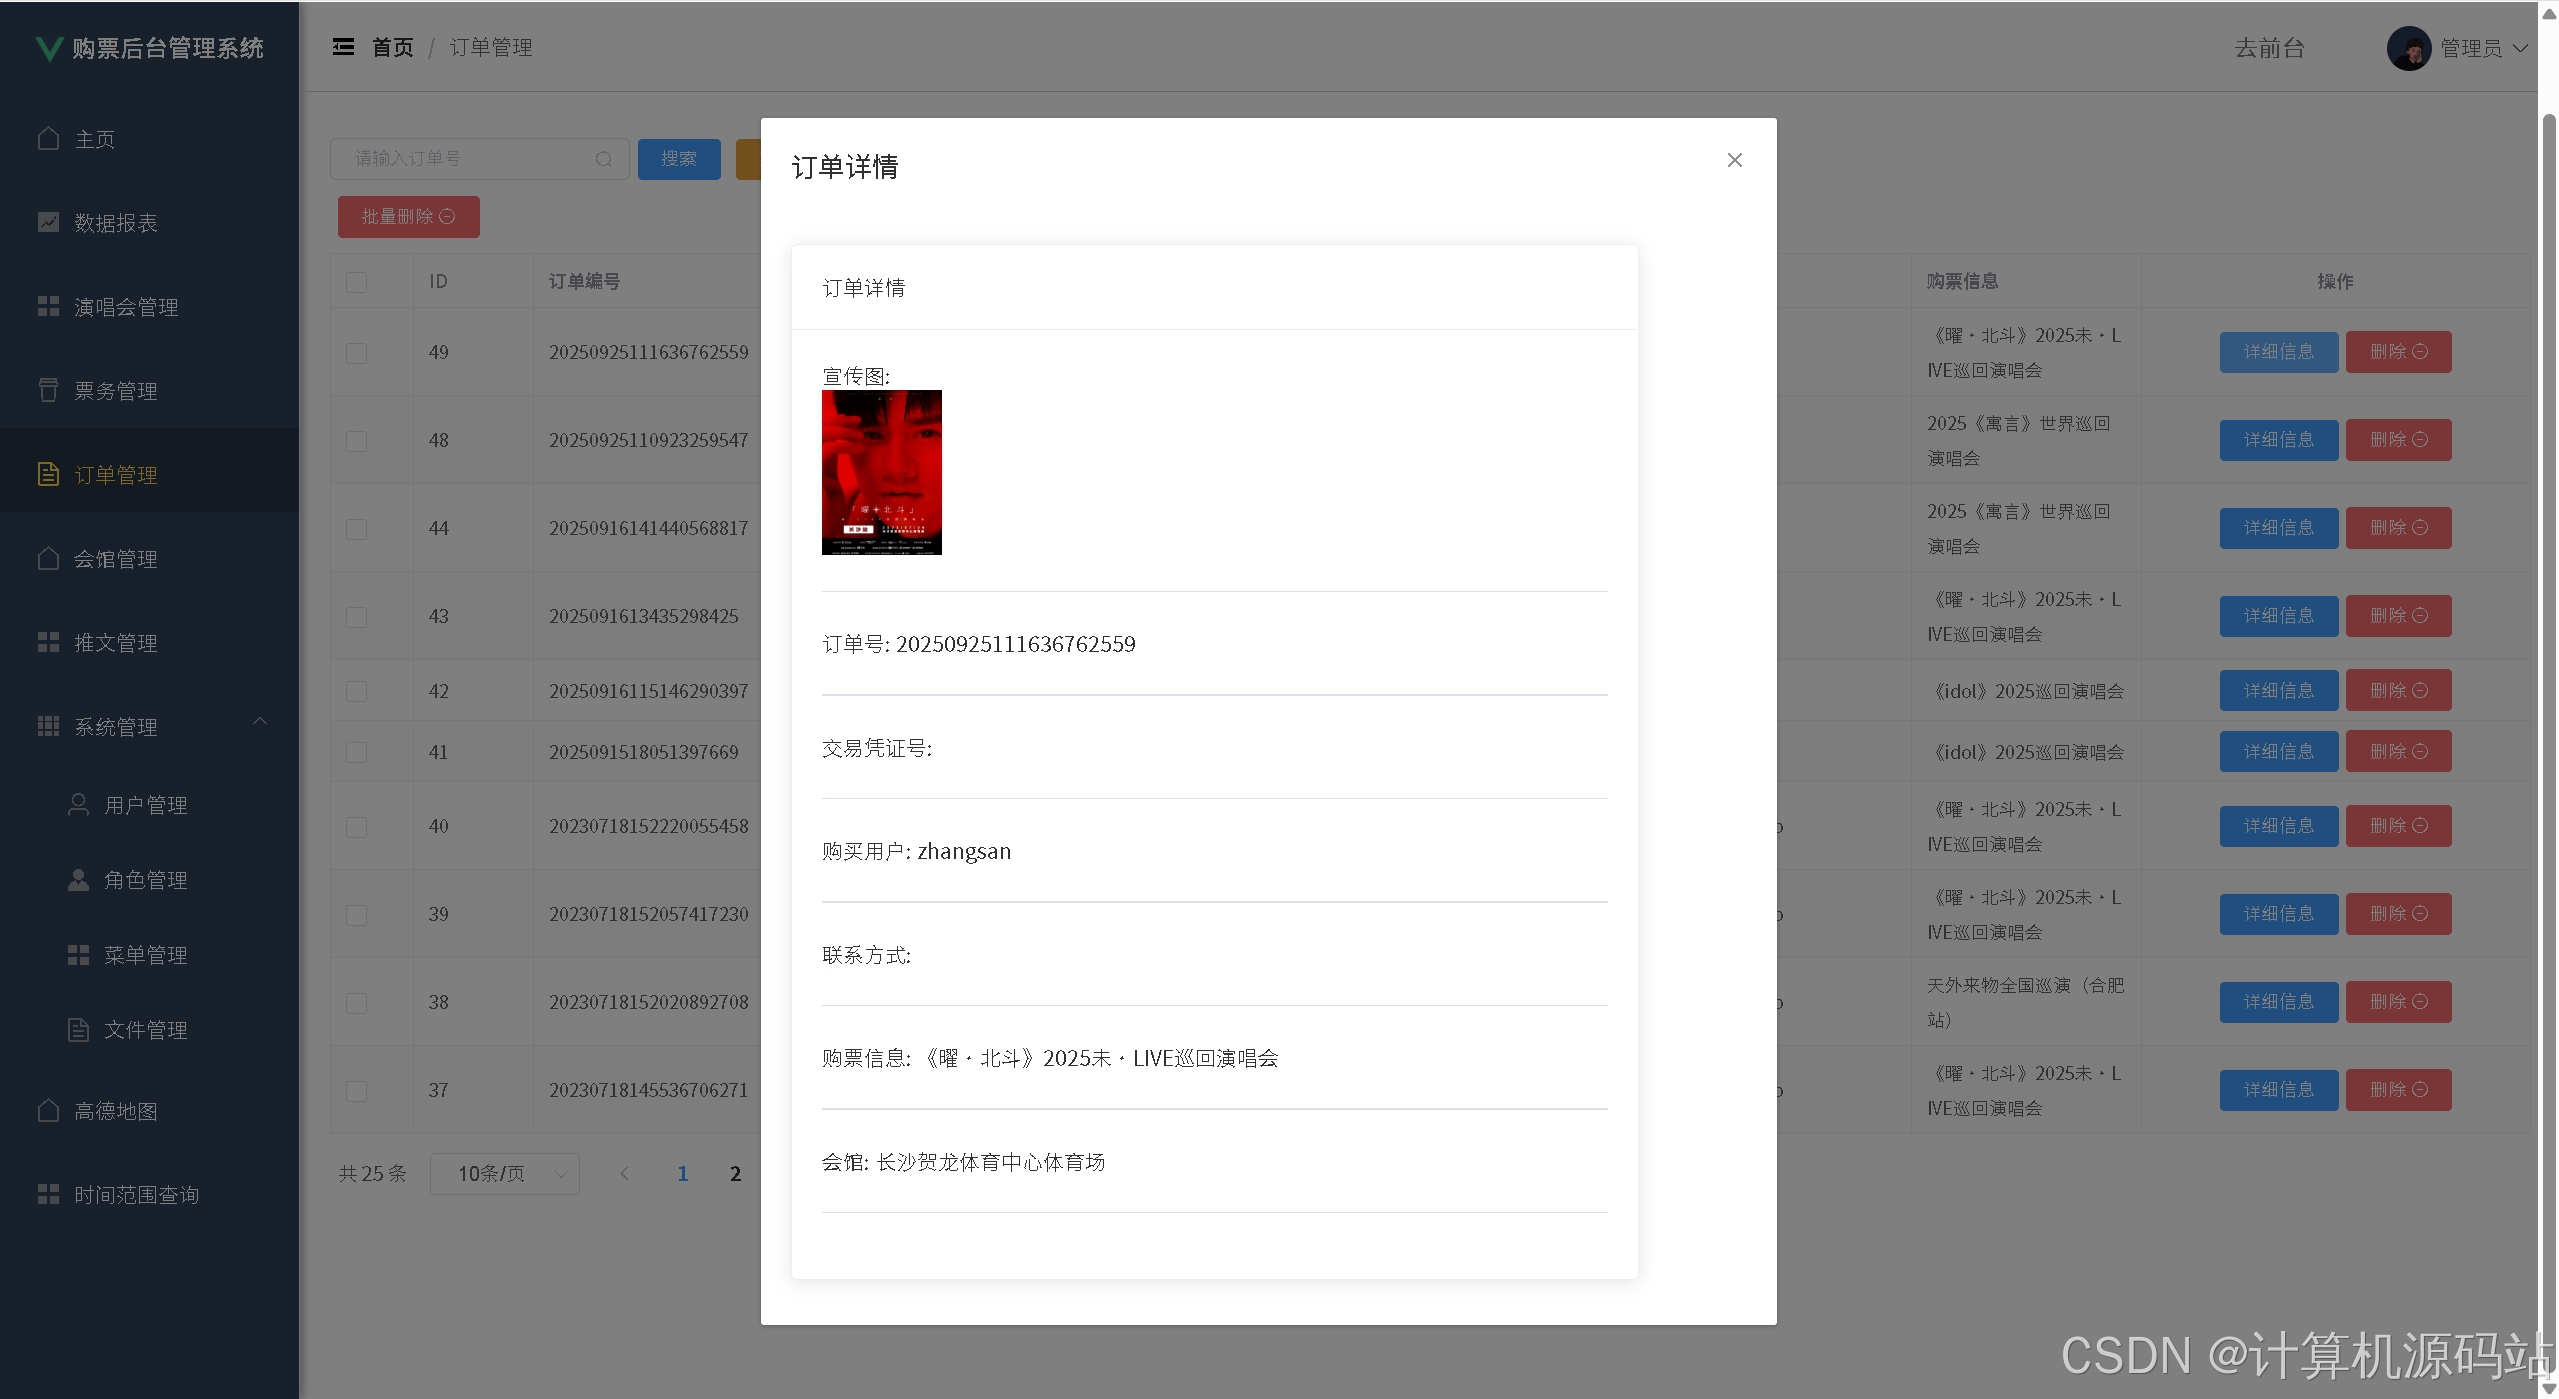Go to 演唱会管理 menu item

[150, 307]
